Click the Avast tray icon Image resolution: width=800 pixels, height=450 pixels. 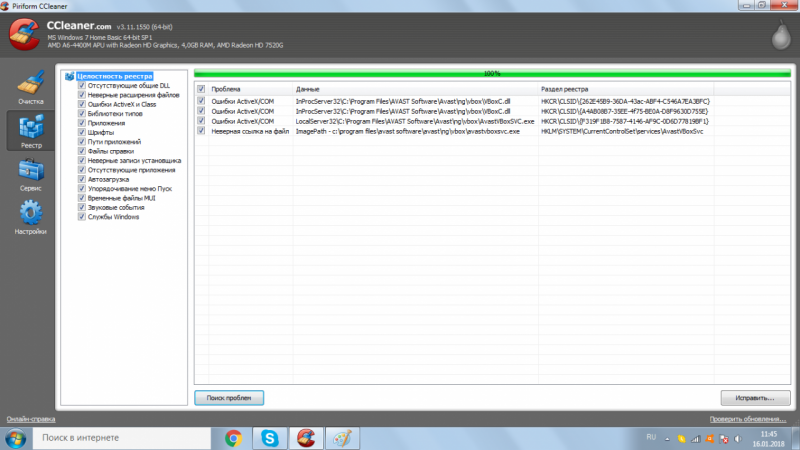(x=710, y=439)
